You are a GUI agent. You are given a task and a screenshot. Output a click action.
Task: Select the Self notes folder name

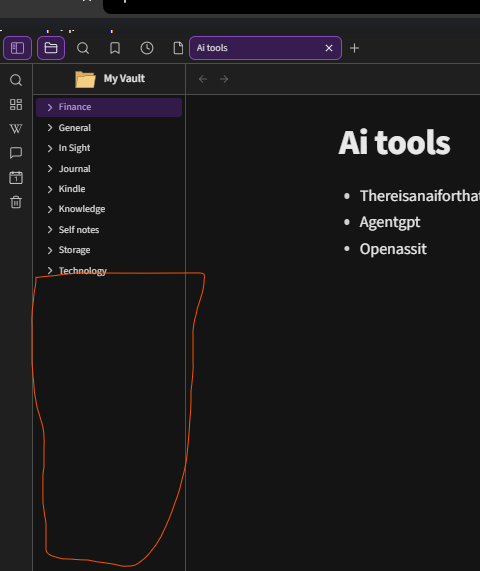(x=79, y=230)
